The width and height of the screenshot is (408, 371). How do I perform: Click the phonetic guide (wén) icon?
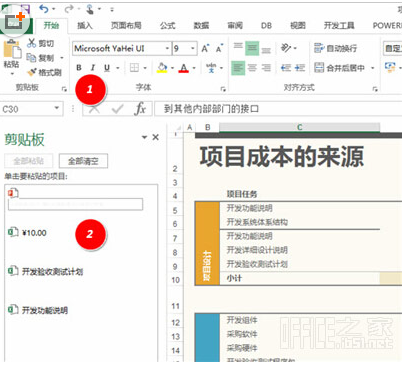pos(211,68)
